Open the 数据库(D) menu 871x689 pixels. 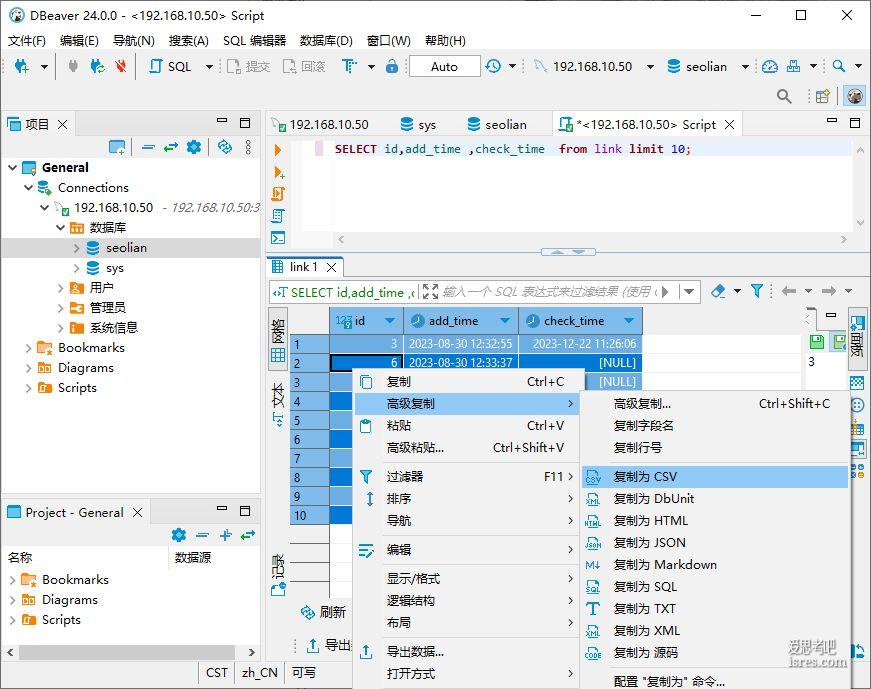[326, 41]
